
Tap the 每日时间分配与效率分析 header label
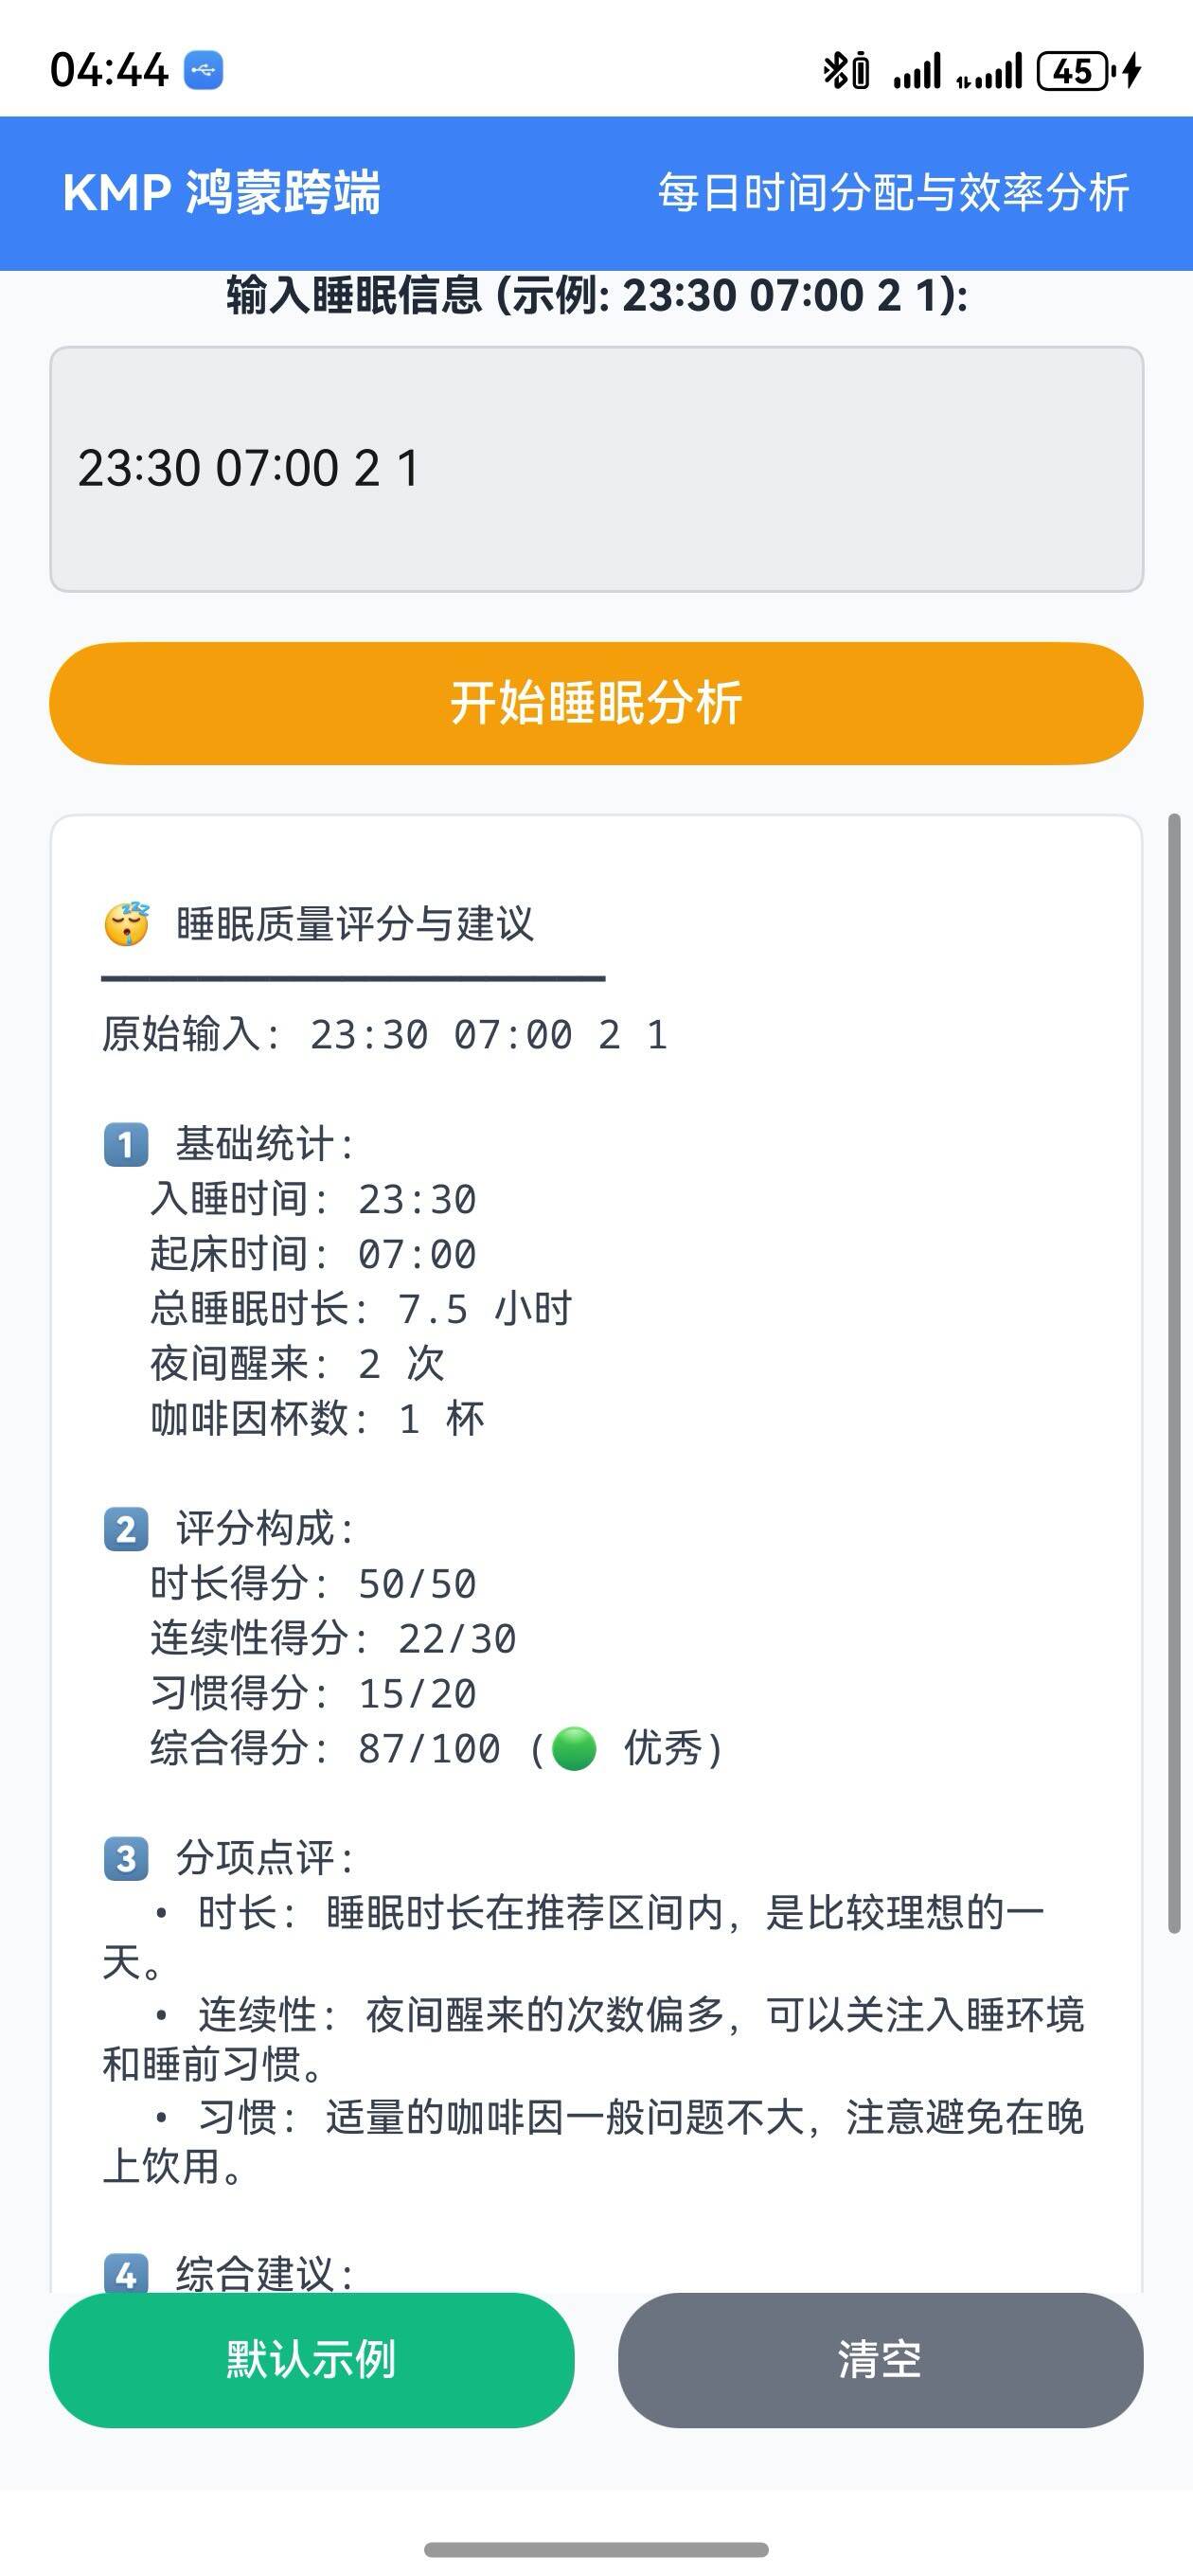point(893,196)
